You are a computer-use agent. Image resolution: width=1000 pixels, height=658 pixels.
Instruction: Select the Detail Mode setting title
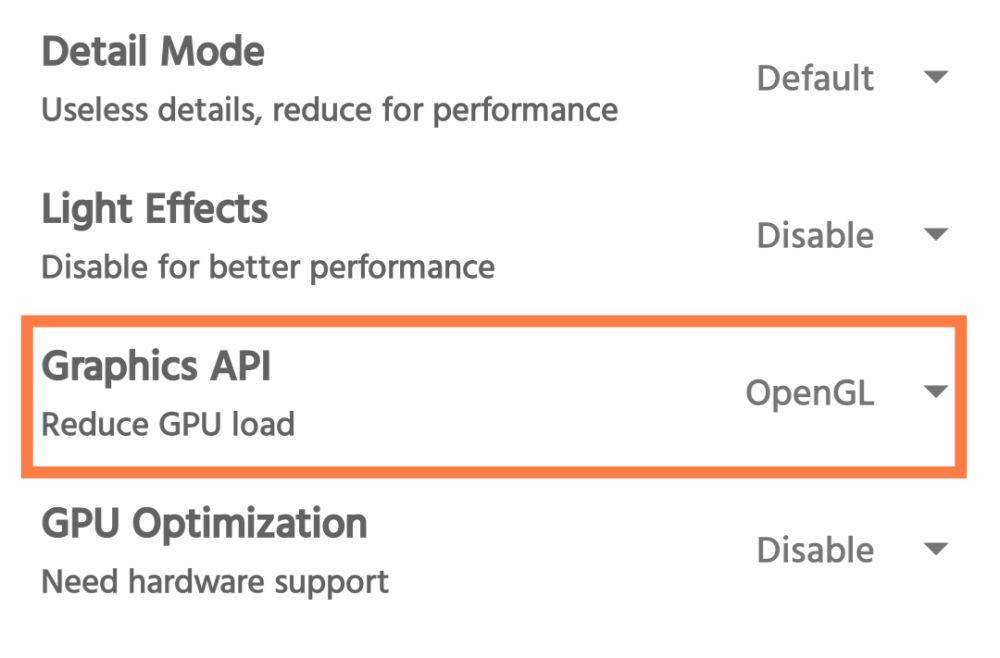click(x=153, y=51)
